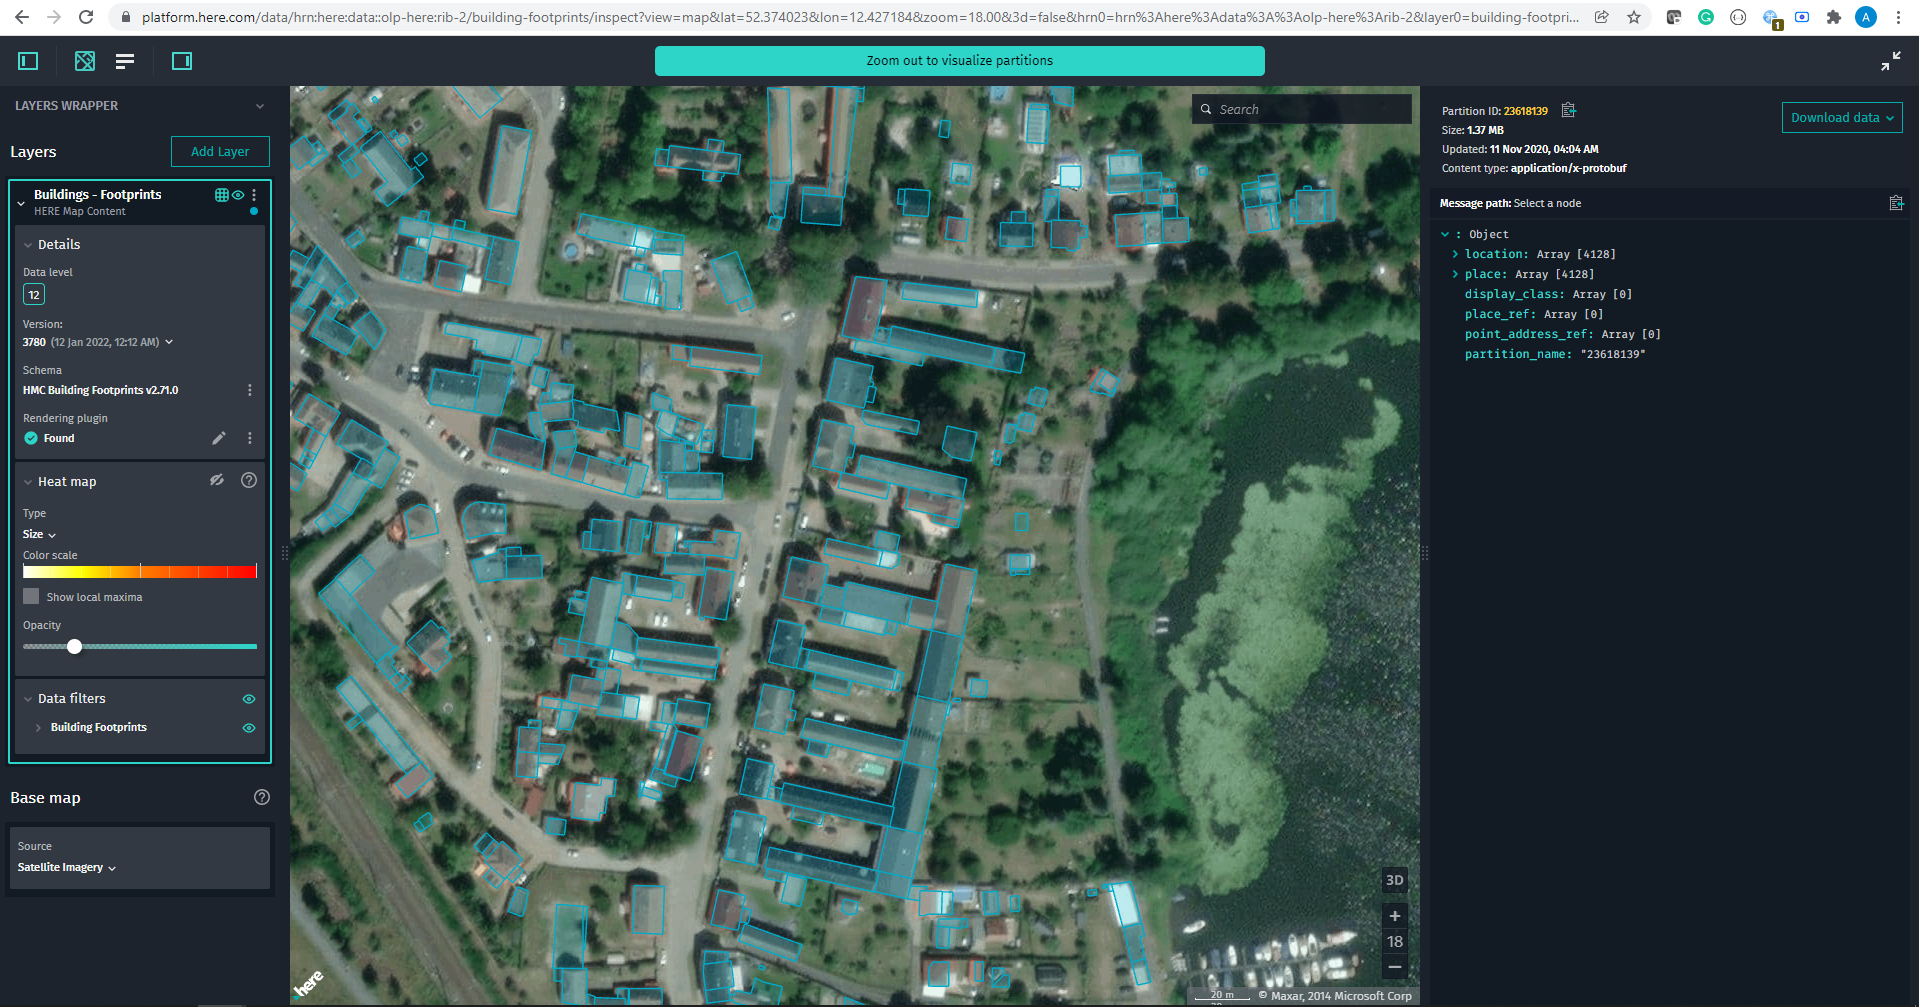This screenshot has width=1919, height=1007.
Task: Click the map view toolbar icon
Action: (85, 61)
